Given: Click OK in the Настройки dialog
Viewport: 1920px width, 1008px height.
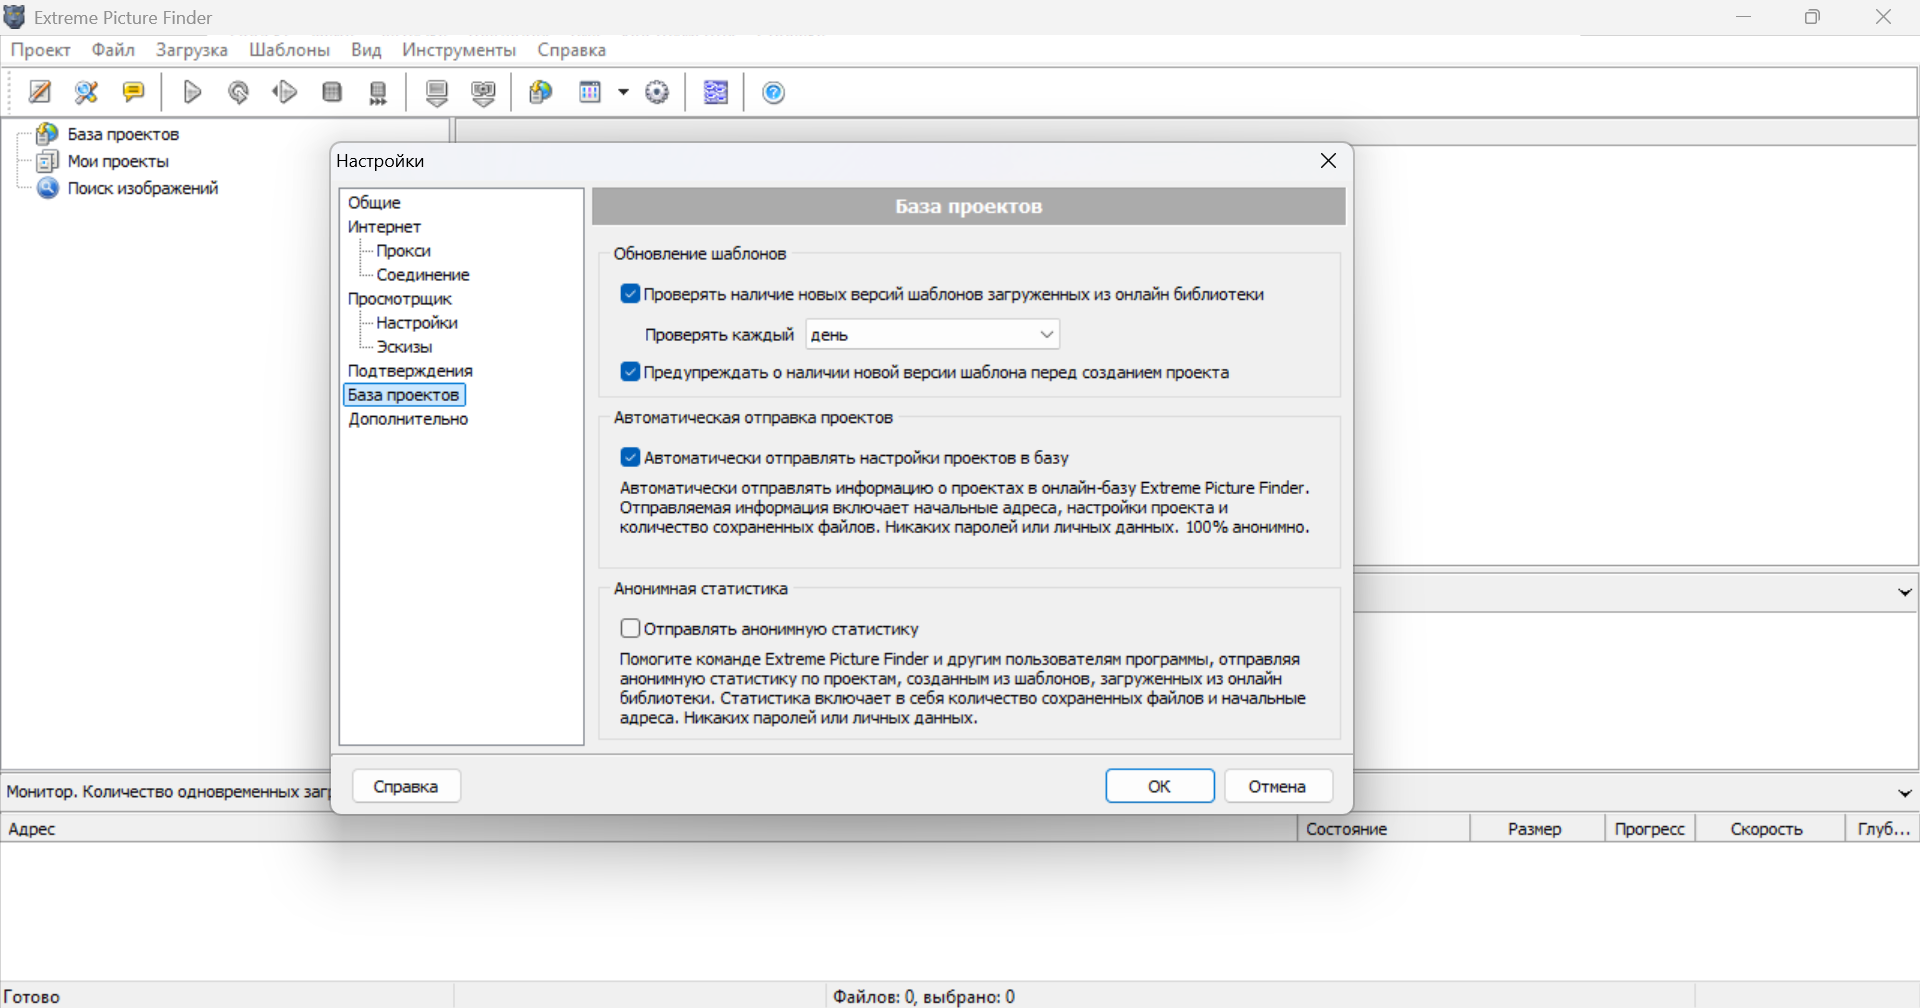Looking at the screenshot, I should coord(1159,786).
